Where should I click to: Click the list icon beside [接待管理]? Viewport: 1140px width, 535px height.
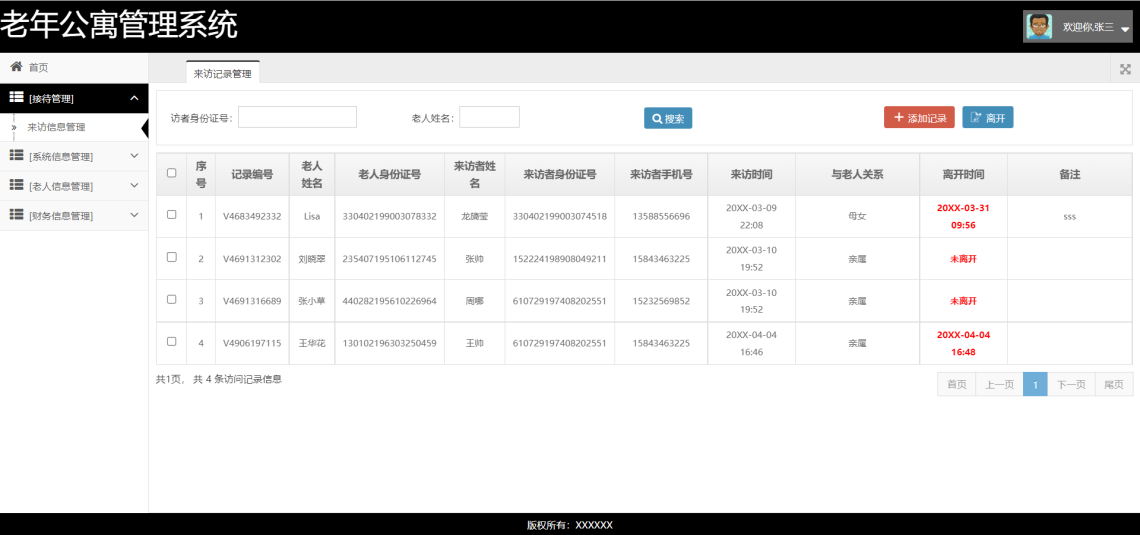pyautogui.click(x=16, y=97)
